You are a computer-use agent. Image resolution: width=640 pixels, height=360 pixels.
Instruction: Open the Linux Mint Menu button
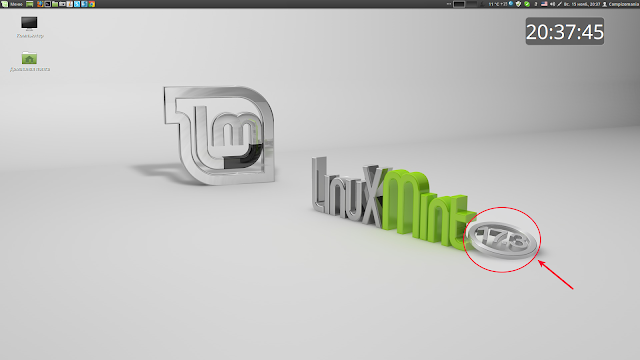pyautogui.click(x=12, y=4)
